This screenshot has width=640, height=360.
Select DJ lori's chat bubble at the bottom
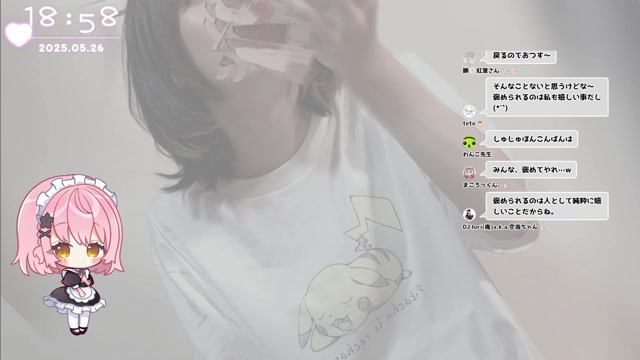click(547, 206)
